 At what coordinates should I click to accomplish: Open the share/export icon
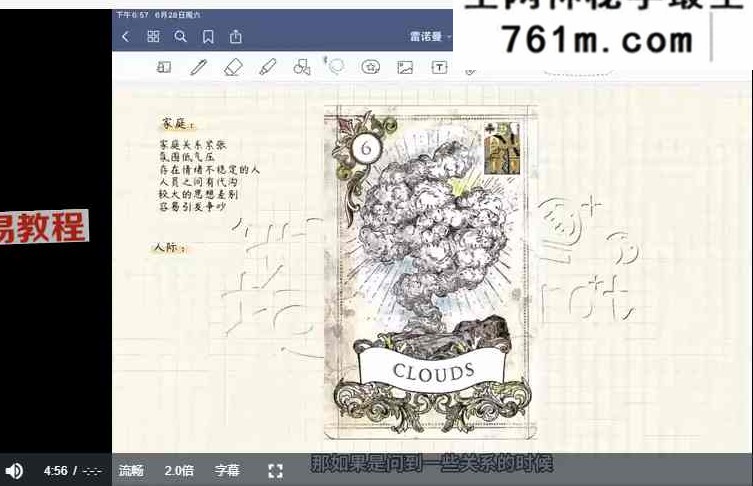pos(235,36)
